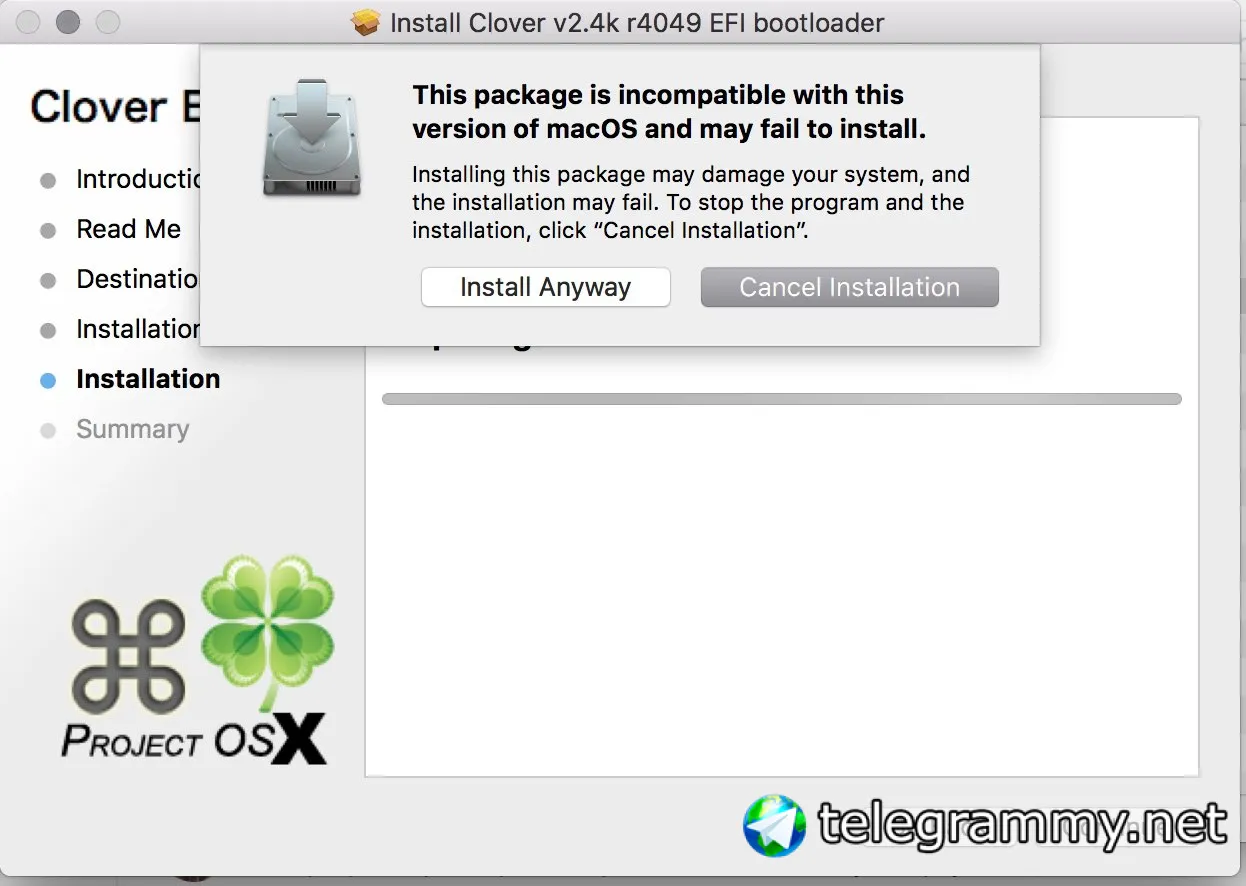This screenshot has height=886, width=1246.
Task: Select the Summary step in sidebar
Action: tap(132, 429)
